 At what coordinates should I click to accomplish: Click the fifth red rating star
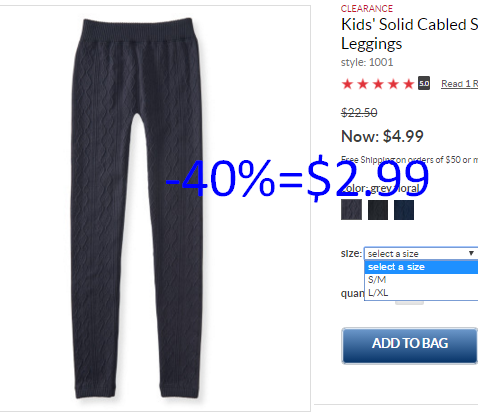click(x=409, y=84)
